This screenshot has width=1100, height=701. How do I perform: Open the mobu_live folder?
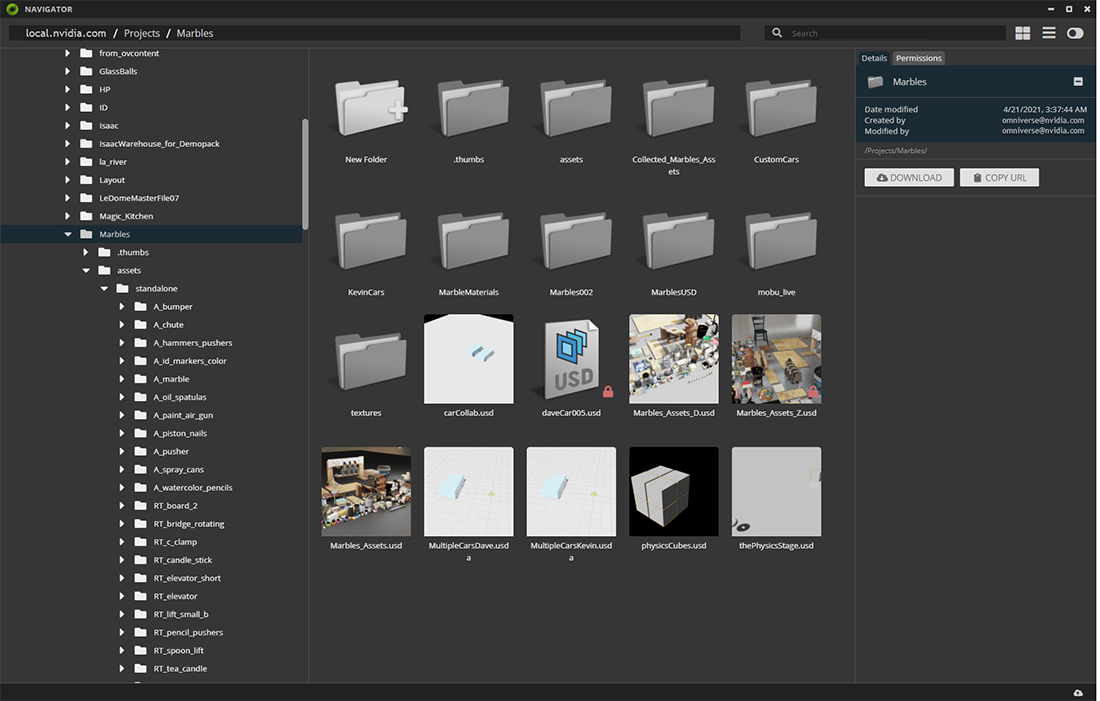[780, 241]
